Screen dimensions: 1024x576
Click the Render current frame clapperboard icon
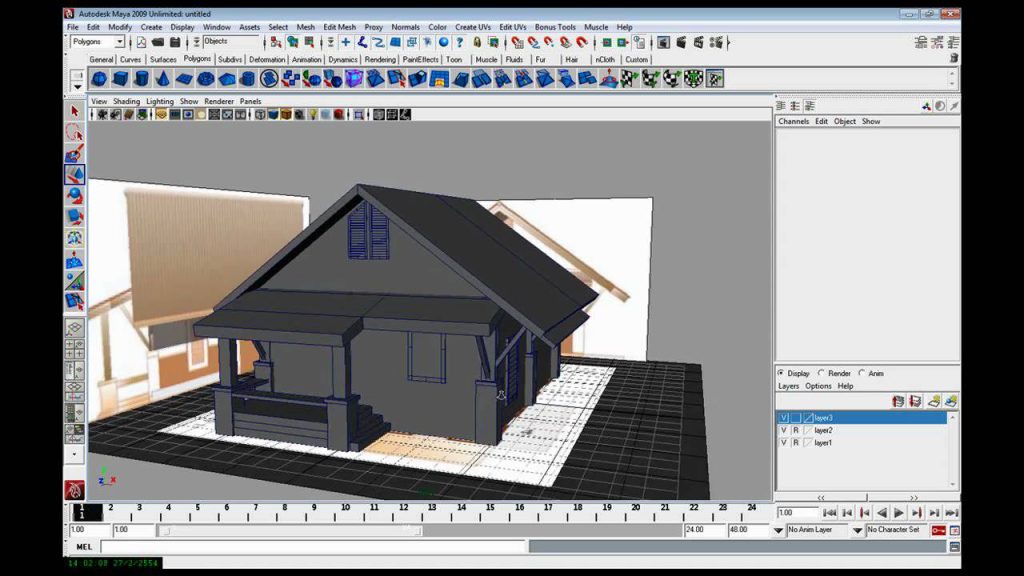[x=681, y=42]
